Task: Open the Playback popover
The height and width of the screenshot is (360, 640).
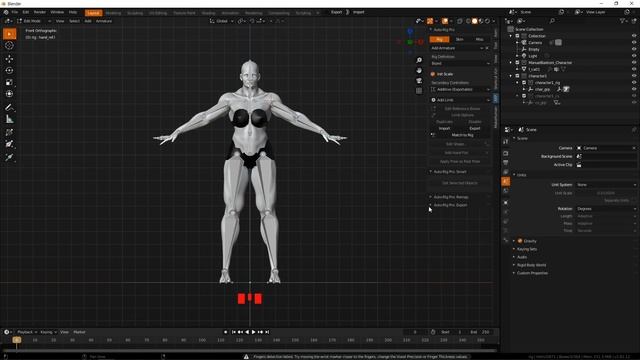Action: tap(27, 332)
